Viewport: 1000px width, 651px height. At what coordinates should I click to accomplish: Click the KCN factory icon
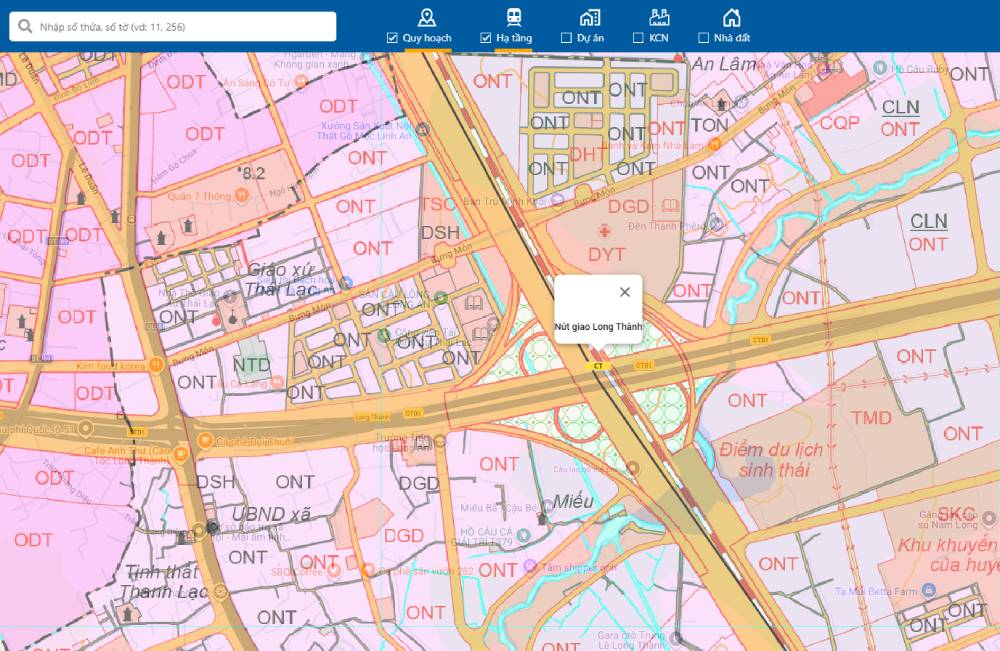pos(658,17)
